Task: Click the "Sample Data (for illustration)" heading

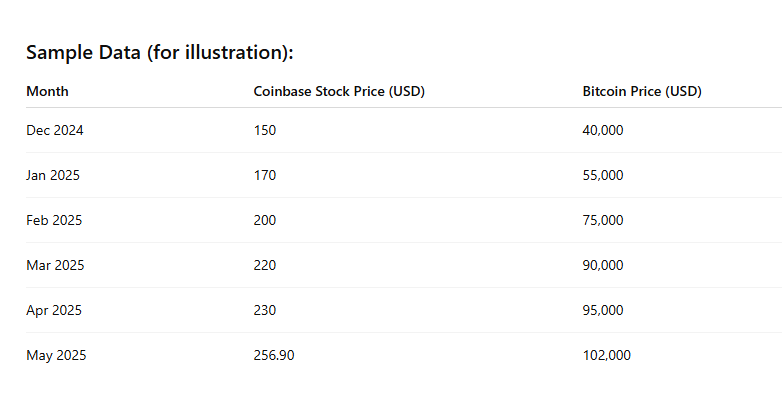Action: tap(159, 53)
